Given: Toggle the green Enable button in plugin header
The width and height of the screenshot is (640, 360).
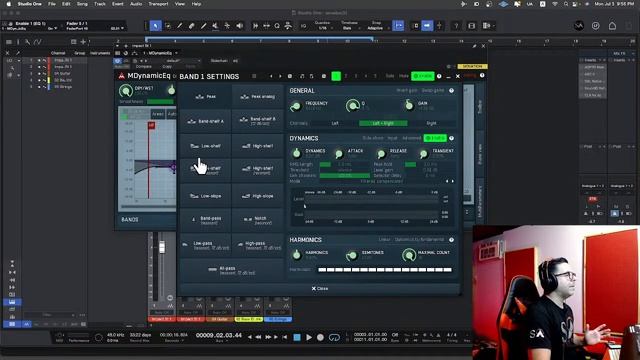Looking at the screenshot, I should coord(422,76).
